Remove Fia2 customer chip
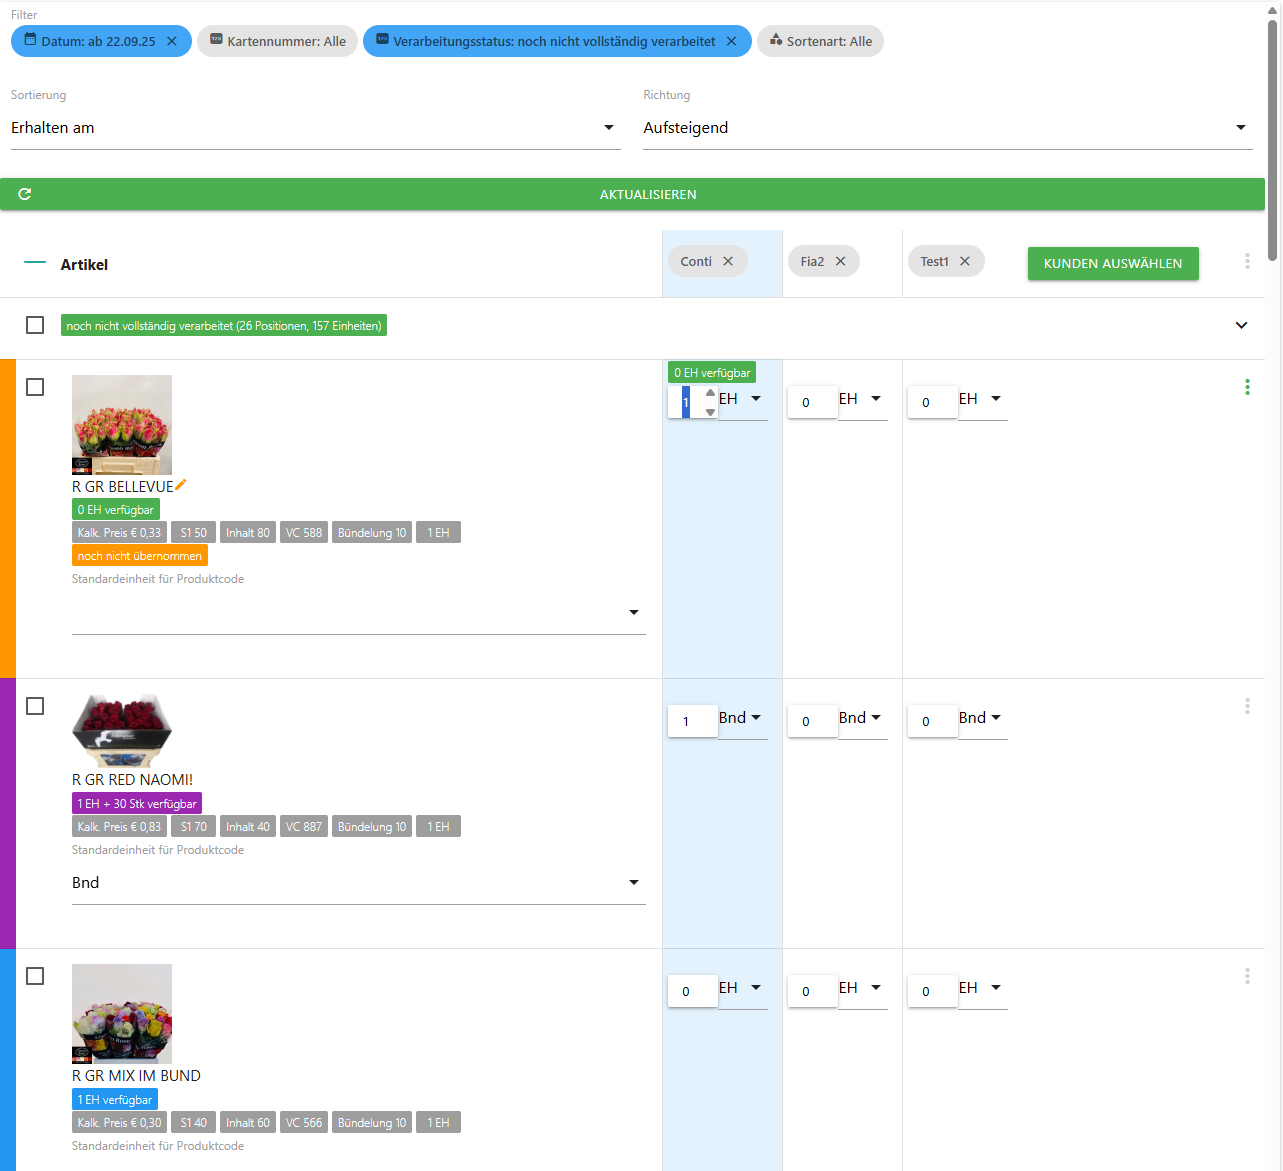The image size is (1283, 1171). [x=841, y=261]
